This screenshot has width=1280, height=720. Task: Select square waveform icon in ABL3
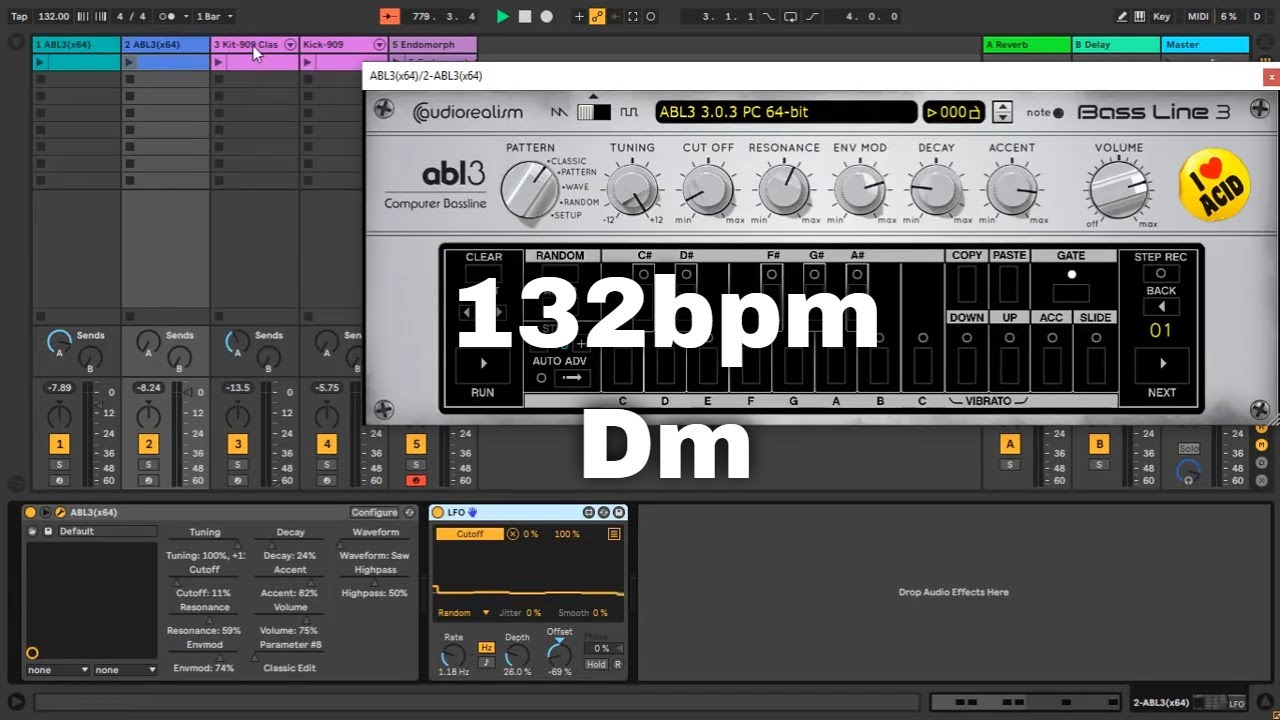(629, 112)
